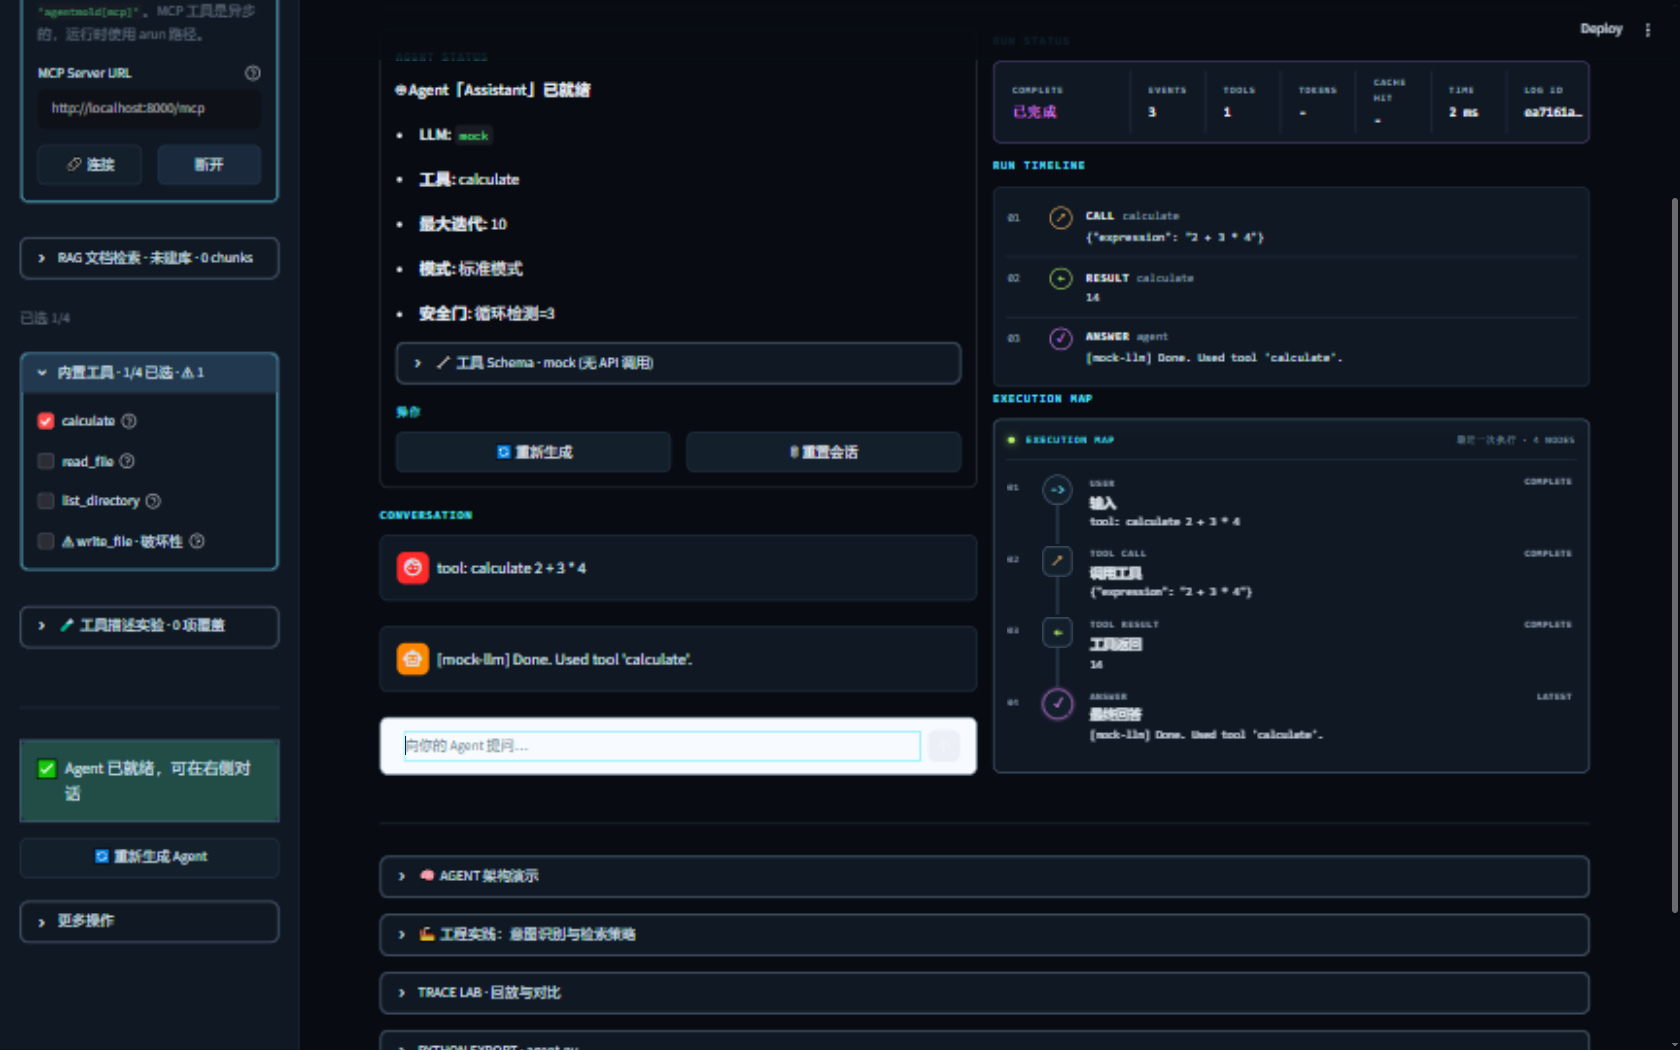1680x1050 pixels.
Task: Click the TOOLS value 1
Action: tap(1227, 112)
